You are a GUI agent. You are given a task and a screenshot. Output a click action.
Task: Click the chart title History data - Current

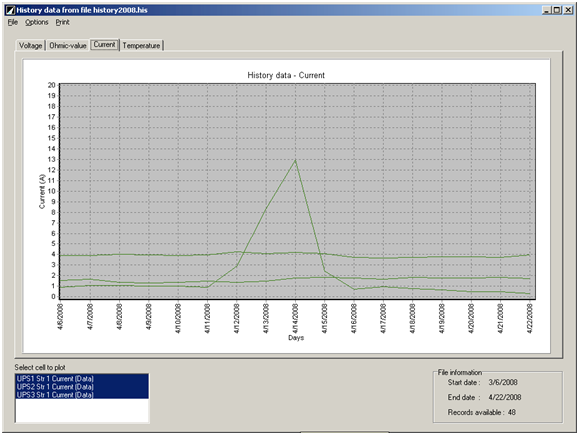pyautogui.click(x=286, y=75)
